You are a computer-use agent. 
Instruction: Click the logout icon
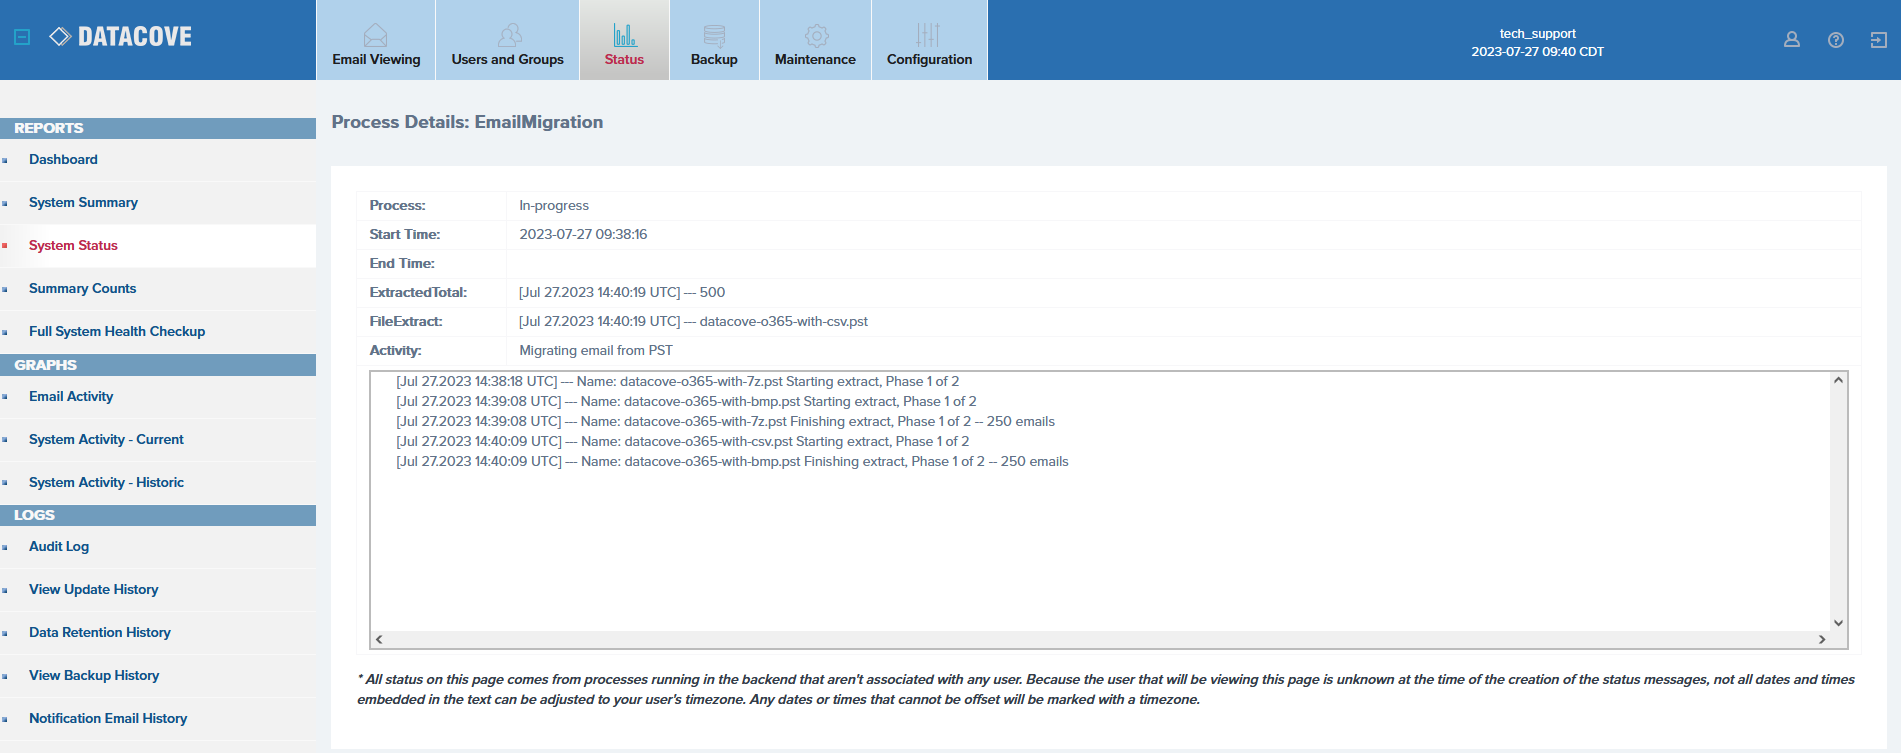pyautogui.click(x=1878, y=40)
